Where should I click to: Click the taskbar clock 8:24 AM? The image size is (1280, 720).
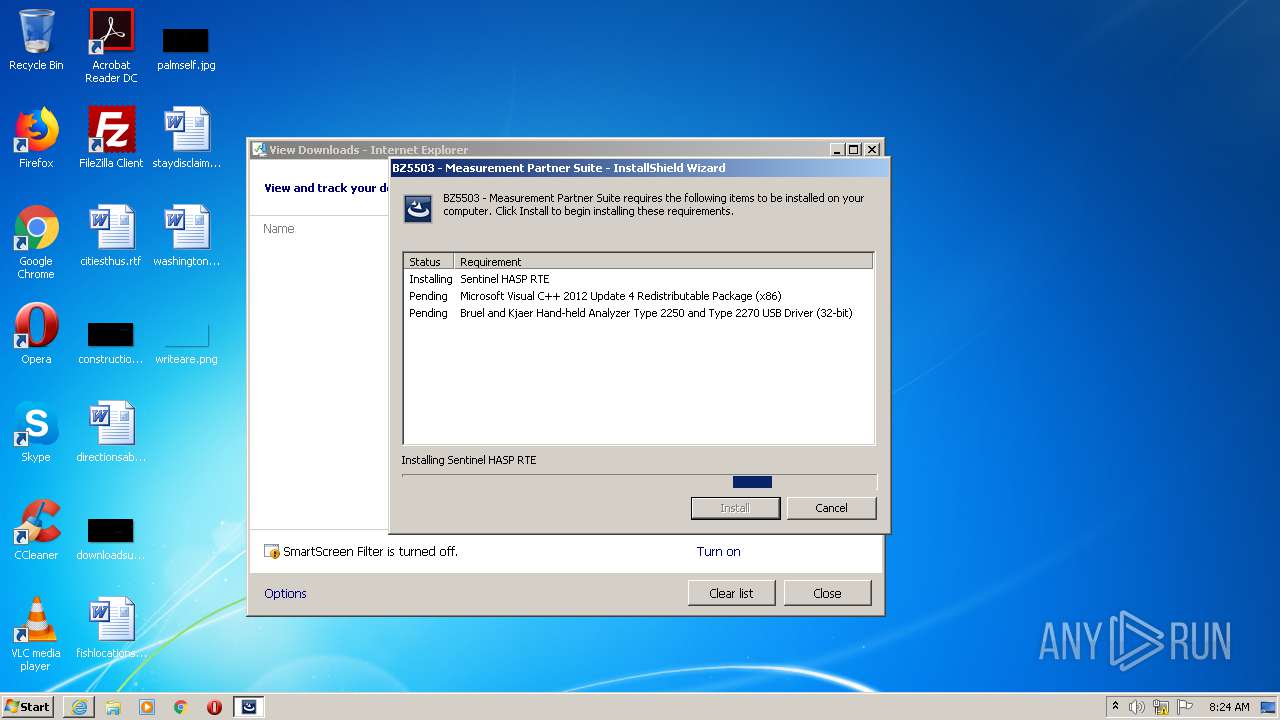click(x=1228, y=707)
